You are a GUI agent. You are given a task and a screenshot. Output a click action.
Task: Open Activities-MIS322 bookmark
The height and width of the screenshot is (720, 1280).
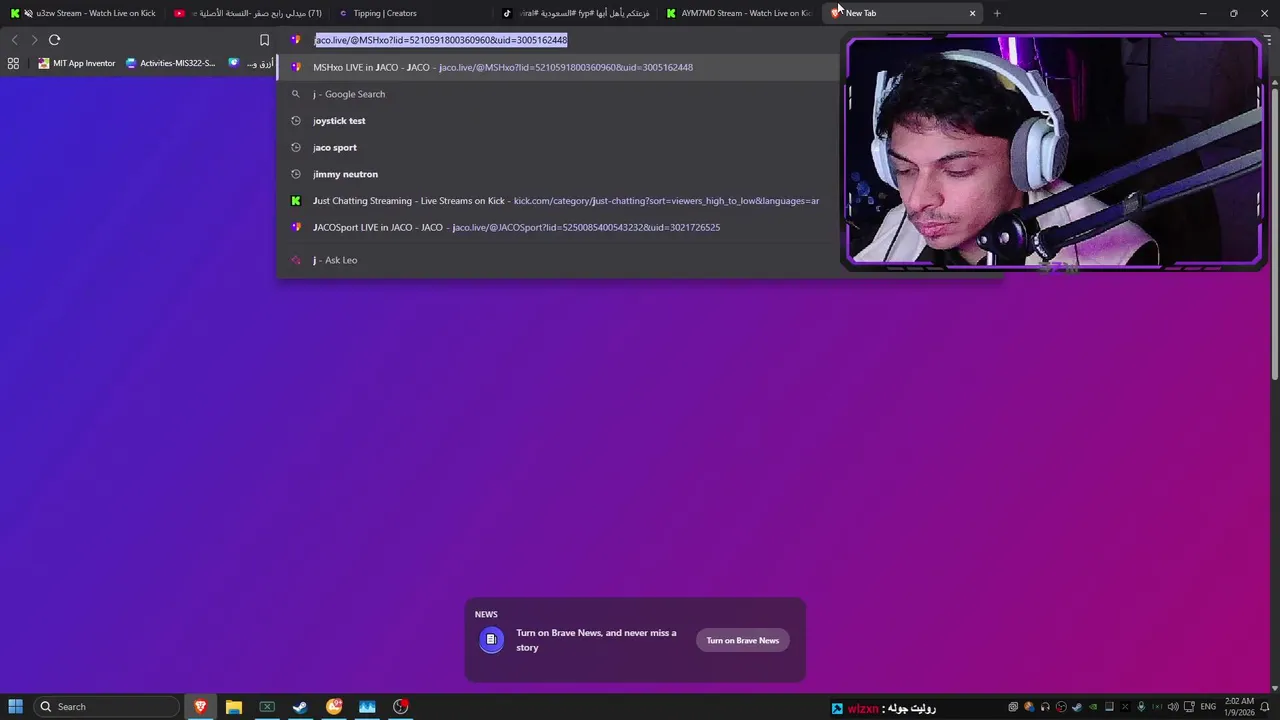point(170,63)
